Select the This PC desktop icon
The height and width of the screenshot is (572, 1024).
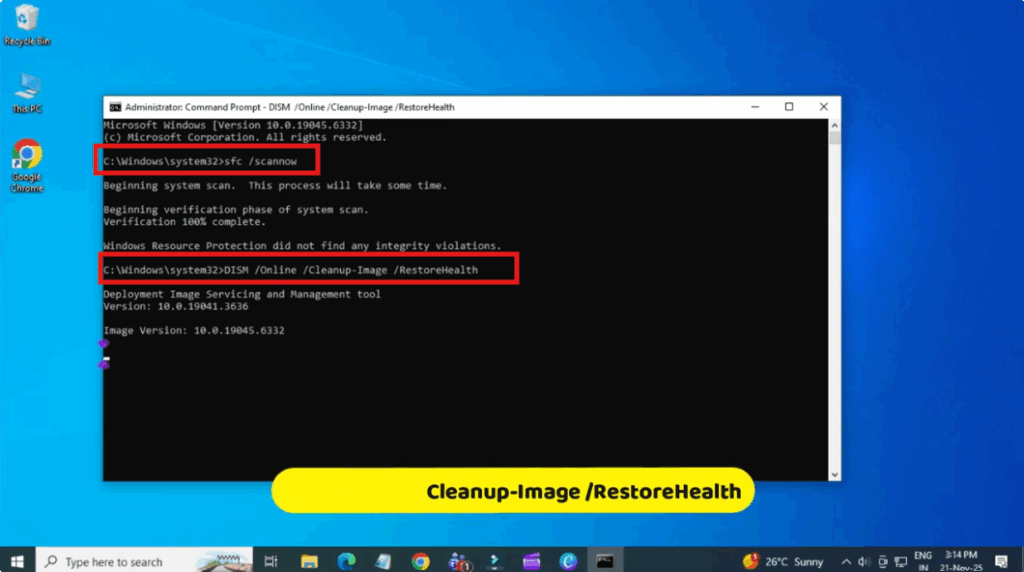pos(27,93)
